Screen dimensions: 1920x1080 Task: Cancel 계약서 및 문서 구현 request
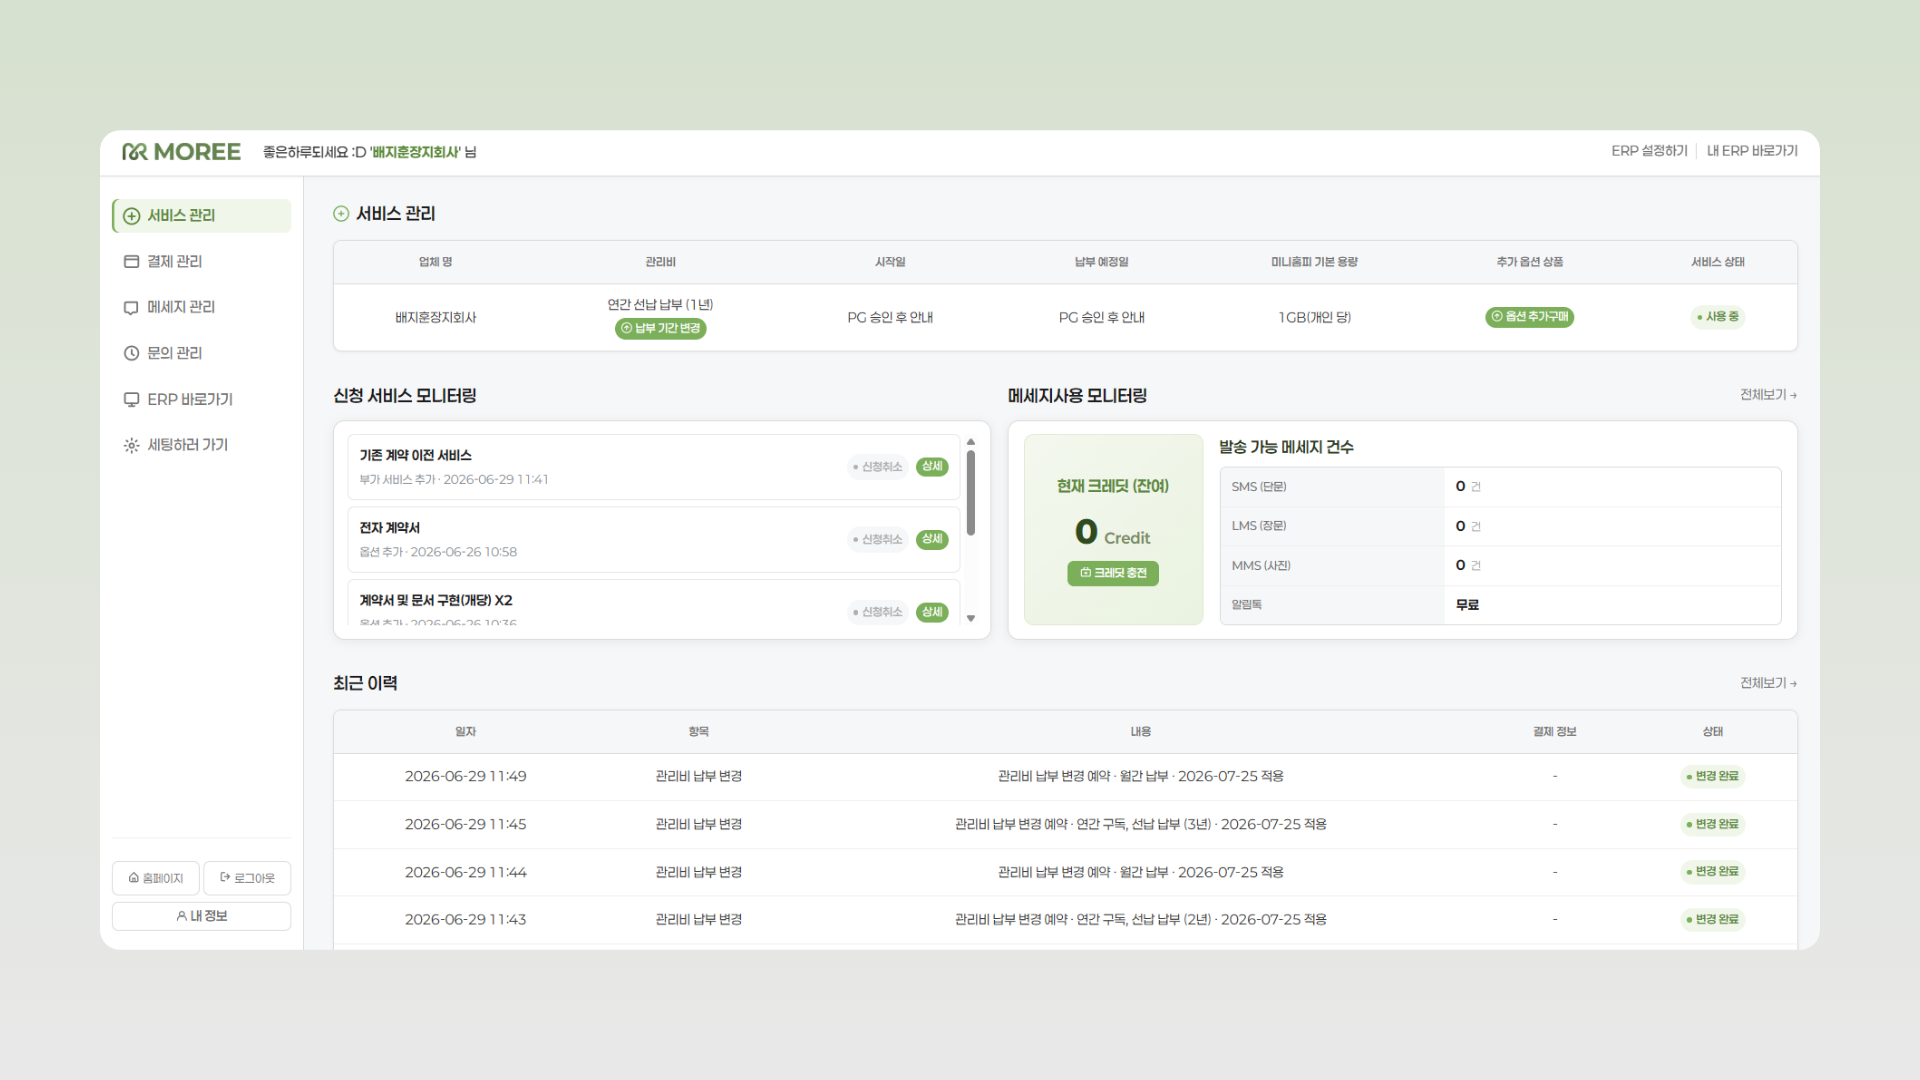tap(878, 612)
